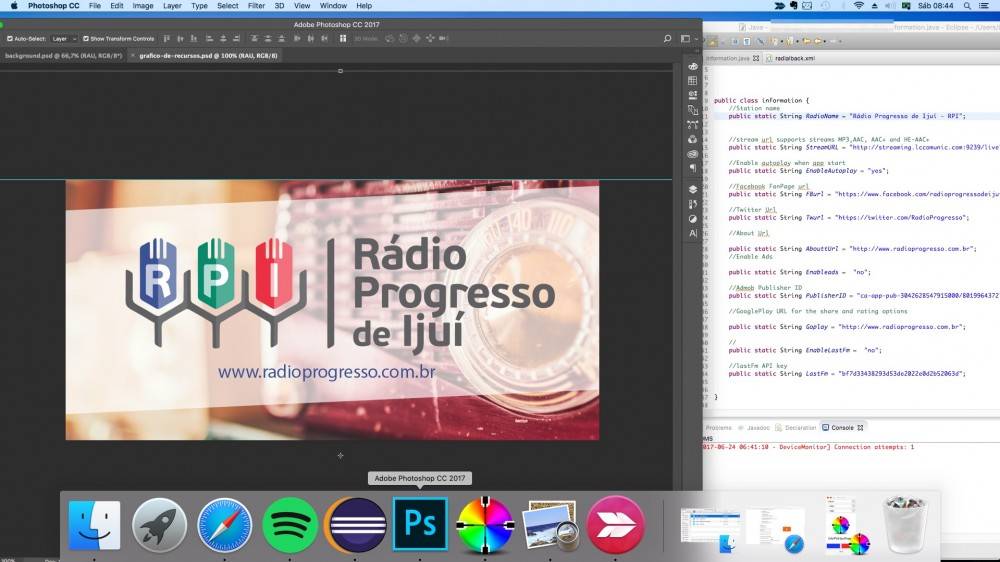The height and width of the screenshot is (562, 1000).
Task: Open the Window menu
Action: pos(333,6)
